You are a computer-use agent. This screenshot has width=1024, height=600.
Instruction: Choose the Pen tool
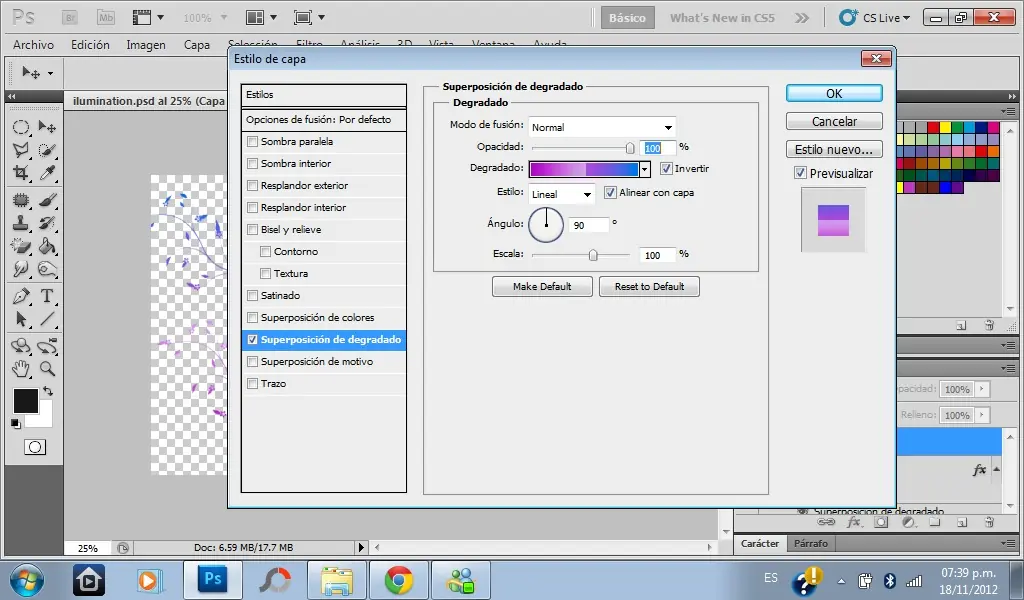click(x=20, y=296)
